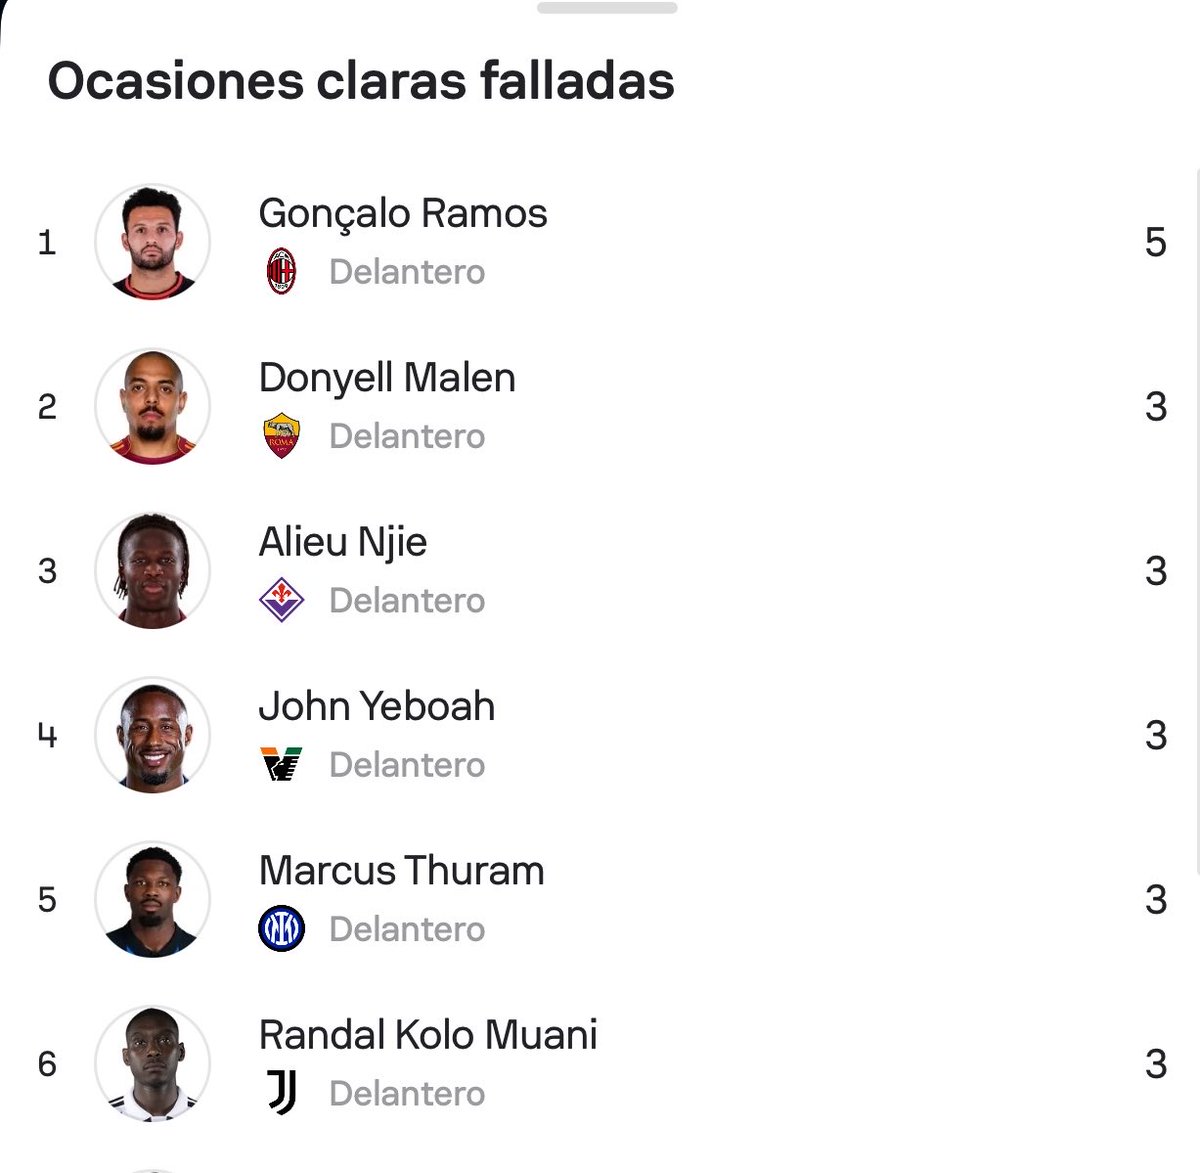The height and width of the screenshot is (1173, 1200).
Task: Tap Gonçalo Ramos missed chances value 5
Action: [1156, 242]
